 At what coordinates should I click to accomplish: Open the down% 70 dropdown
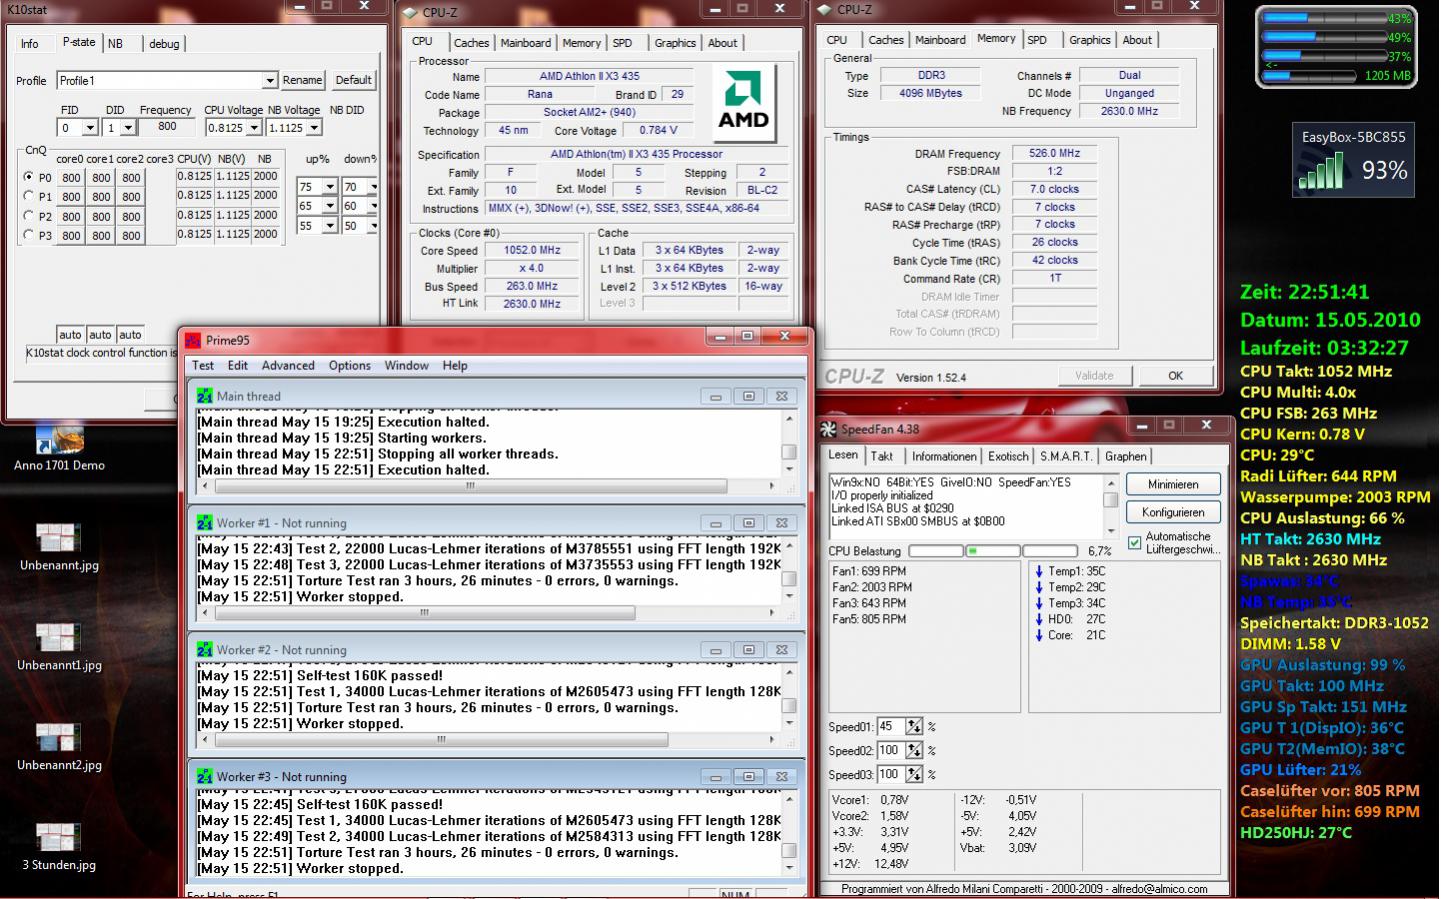coord(372,187)
